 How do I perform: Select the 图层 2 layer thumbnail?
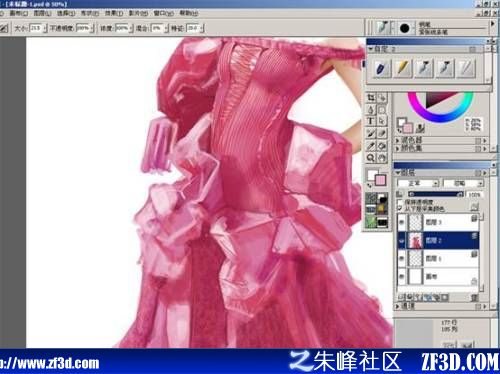point(415,240)
